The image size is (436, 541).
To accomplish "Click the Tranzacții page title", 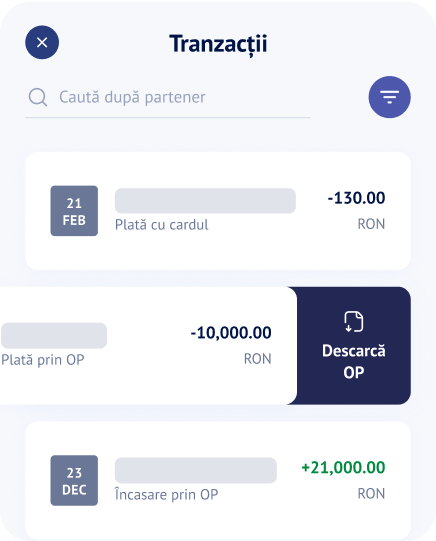I will (218, 44).
